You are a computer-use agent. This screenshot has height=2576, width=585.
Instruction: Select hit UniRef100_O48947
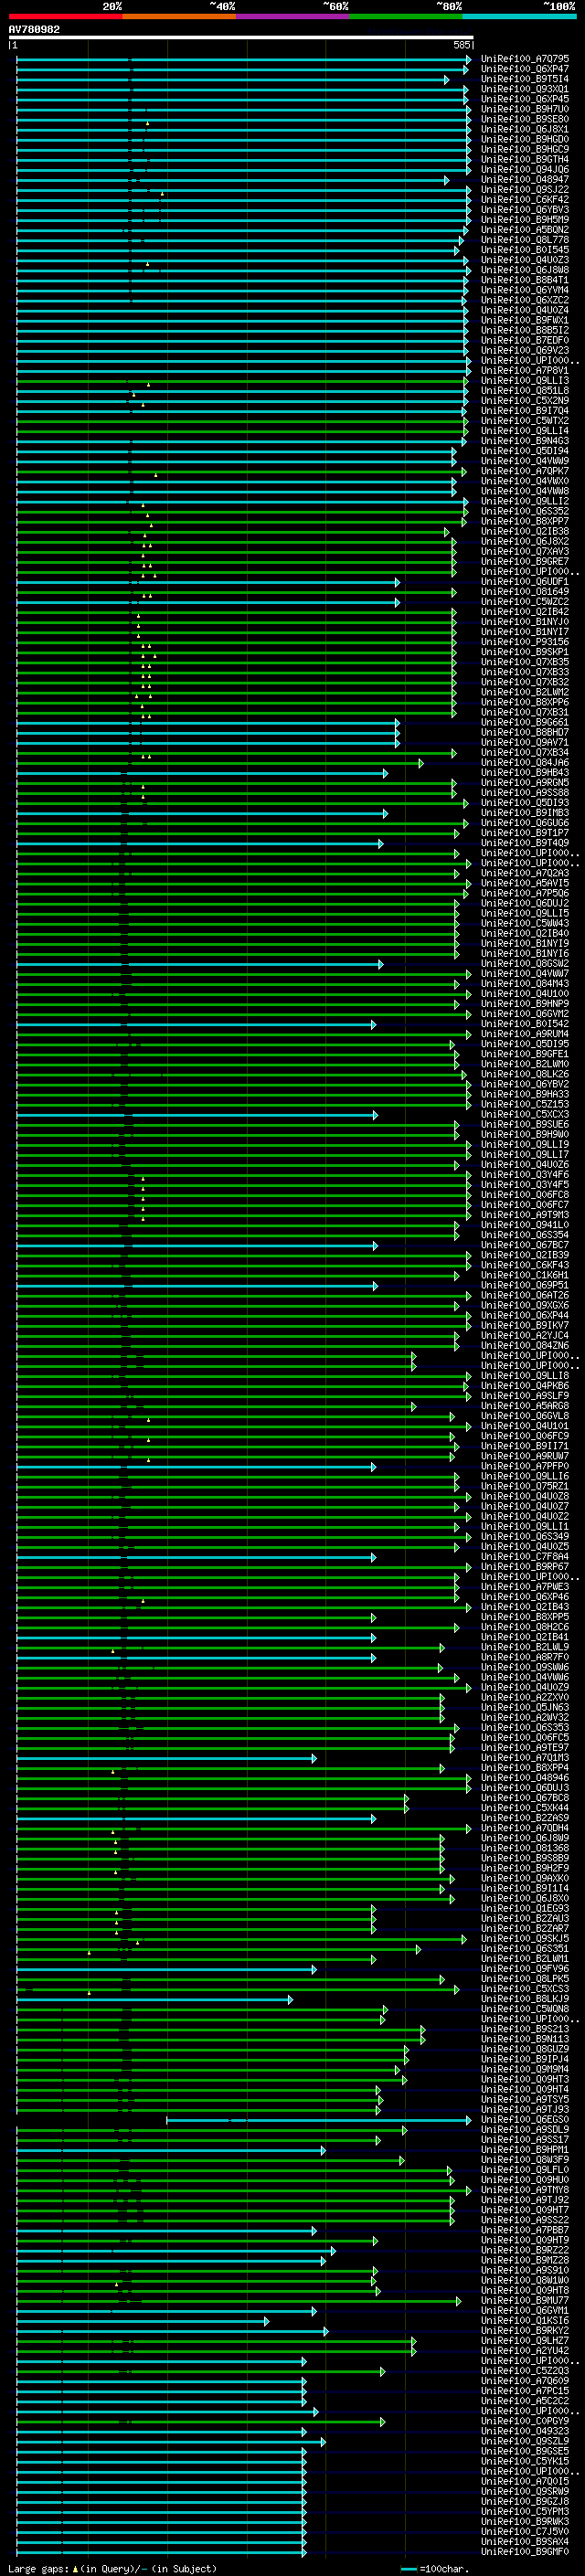coord(525,180)
